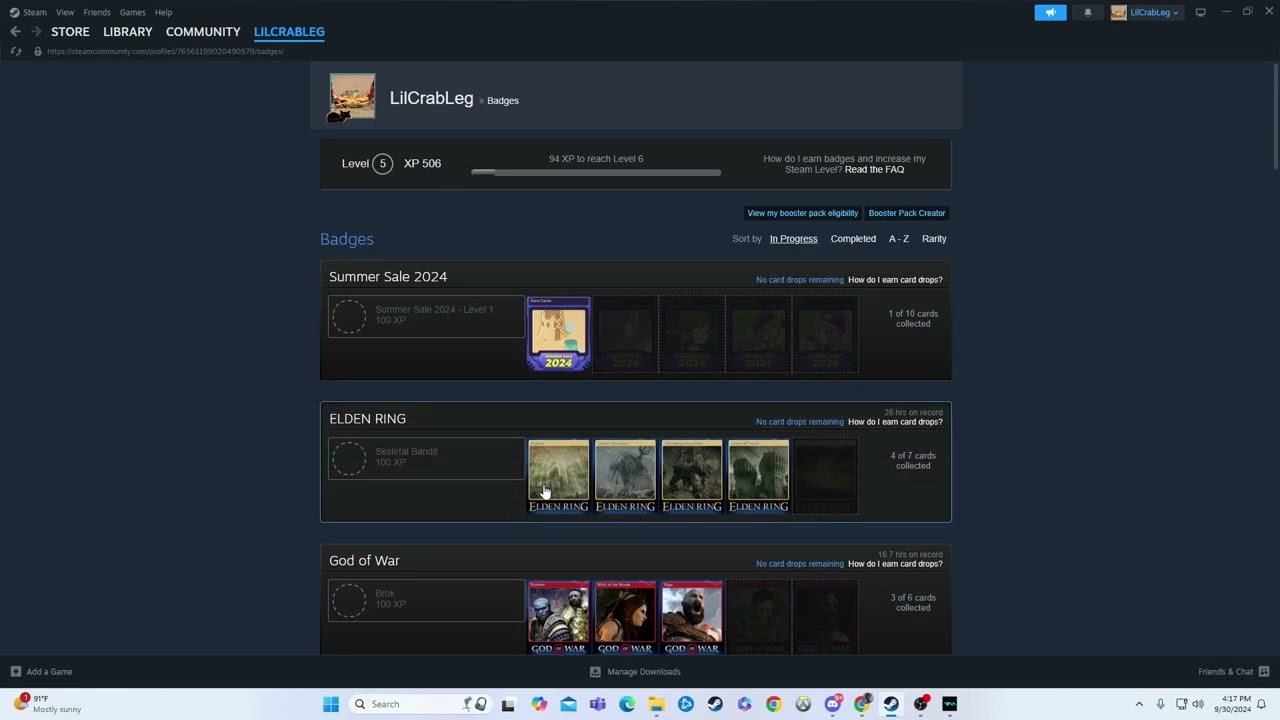Open the LILCRABLEG profile tab
The image size is (1280, 720).
289,32
